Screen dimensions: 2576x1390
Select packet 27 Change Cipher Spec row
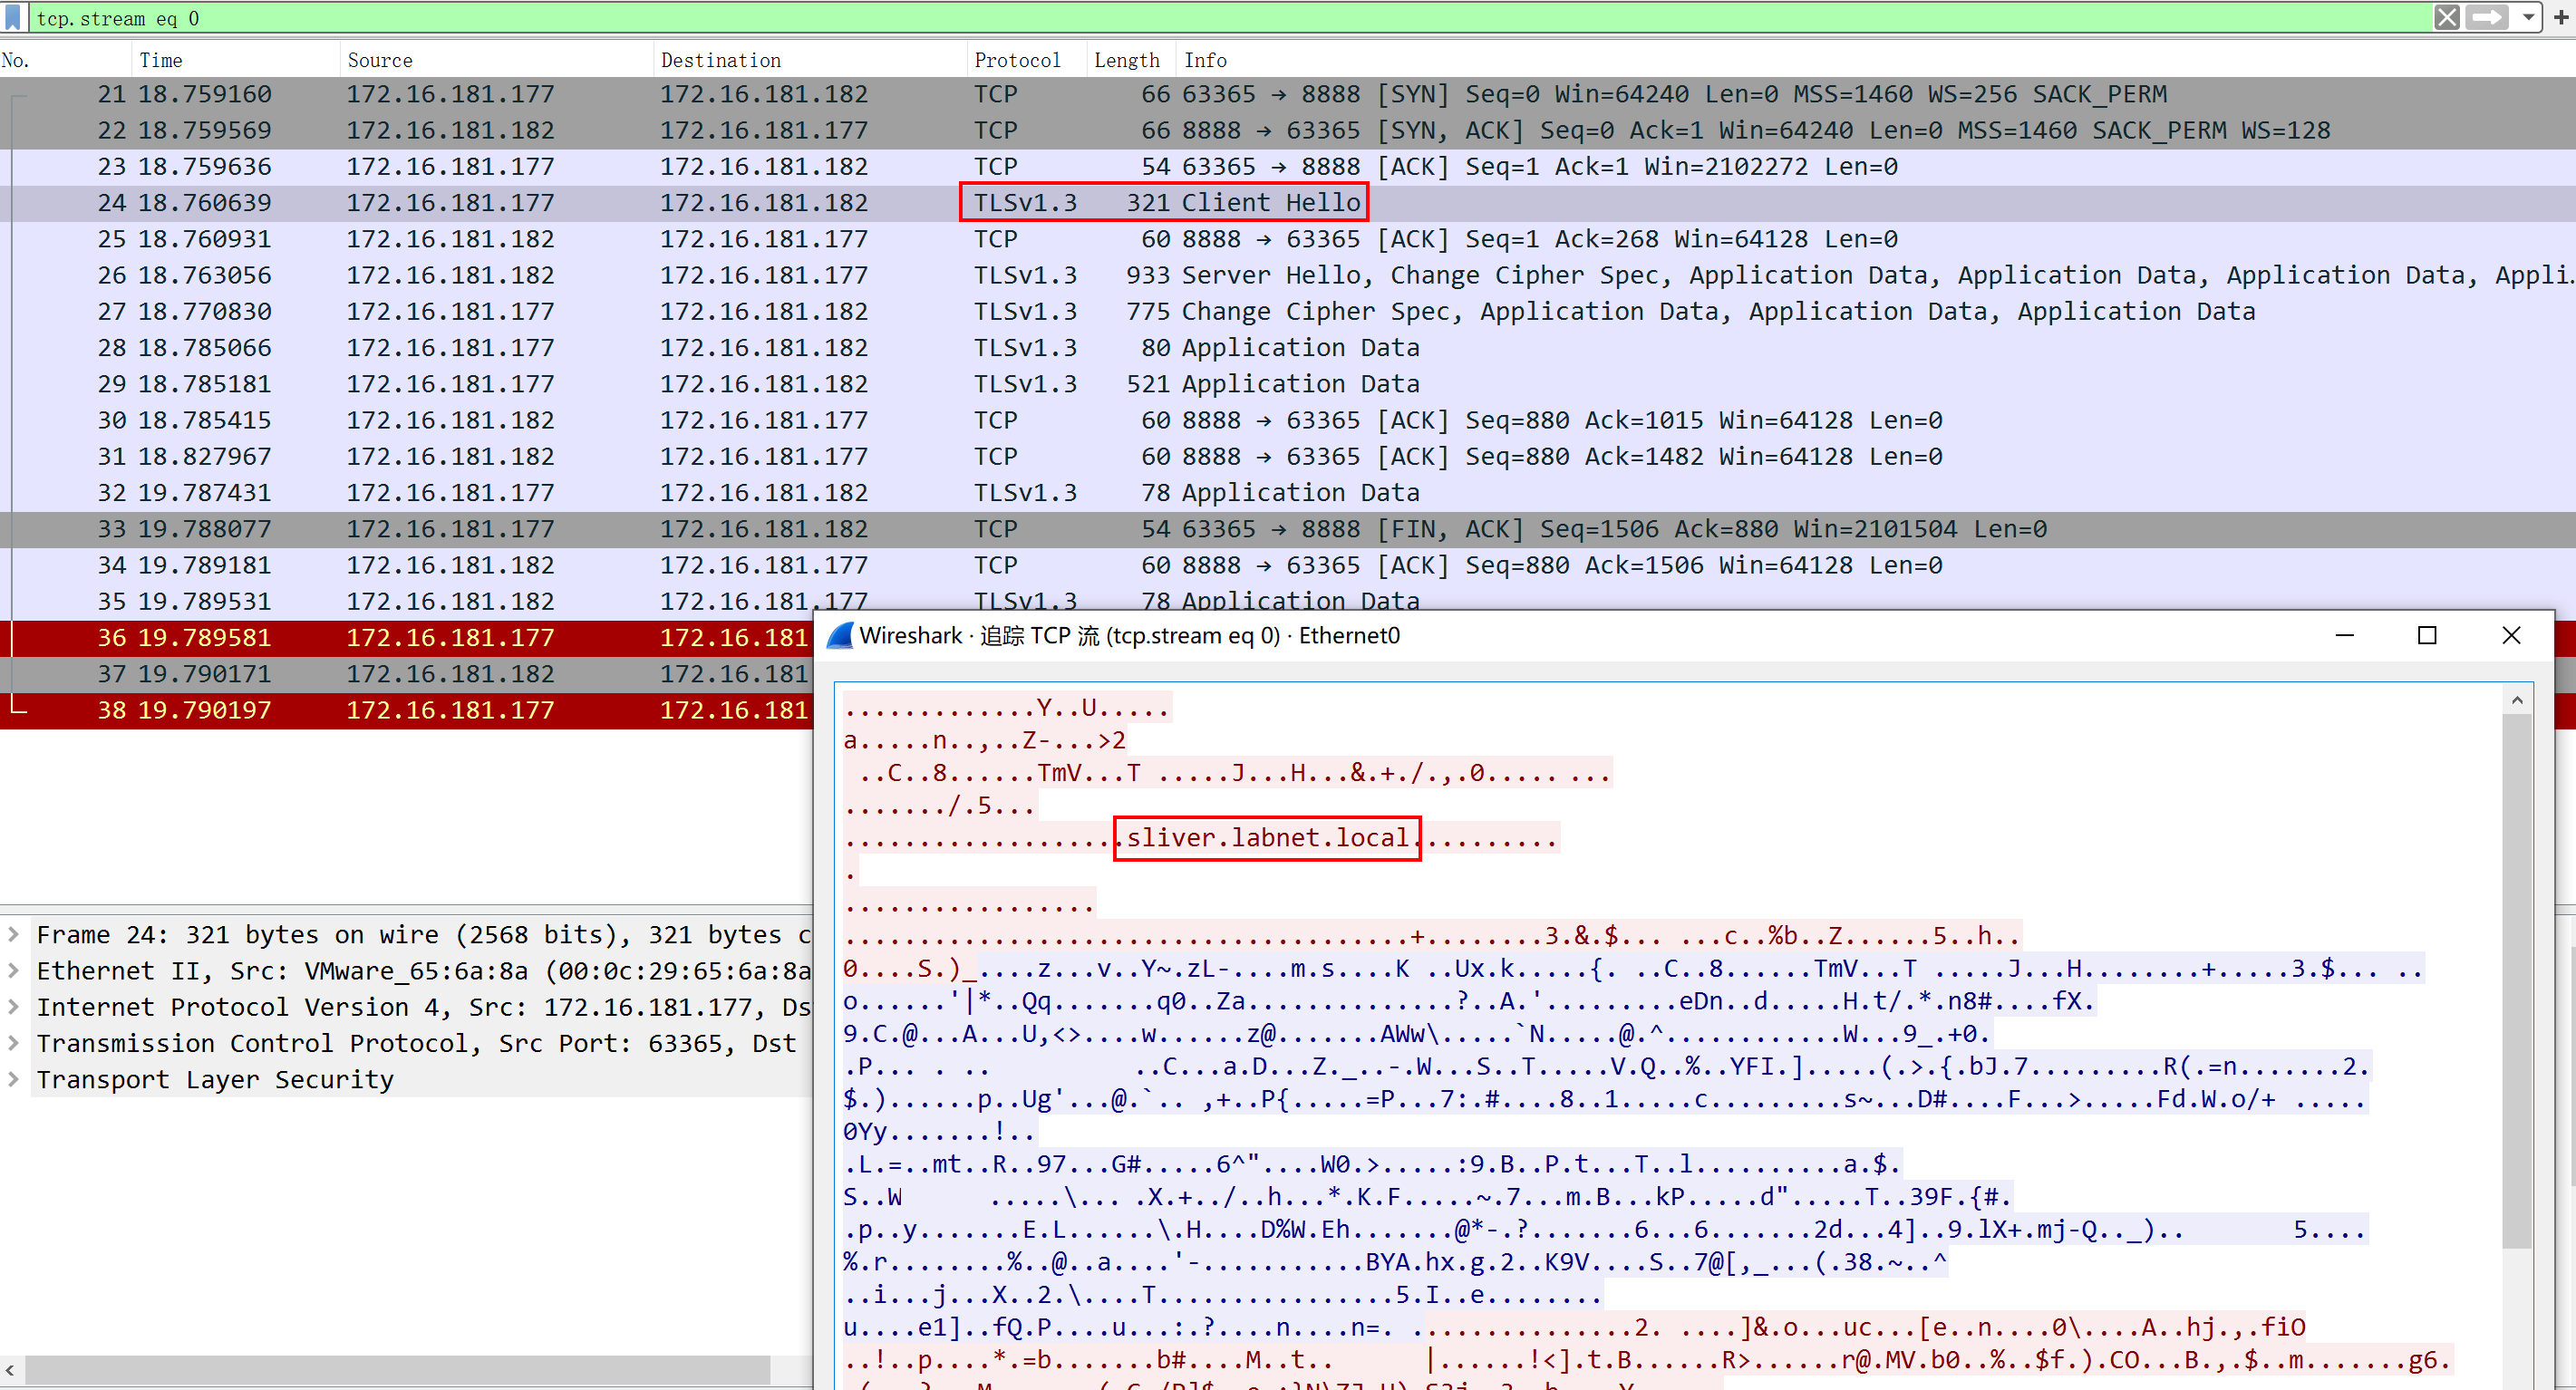pos(1288,311)
